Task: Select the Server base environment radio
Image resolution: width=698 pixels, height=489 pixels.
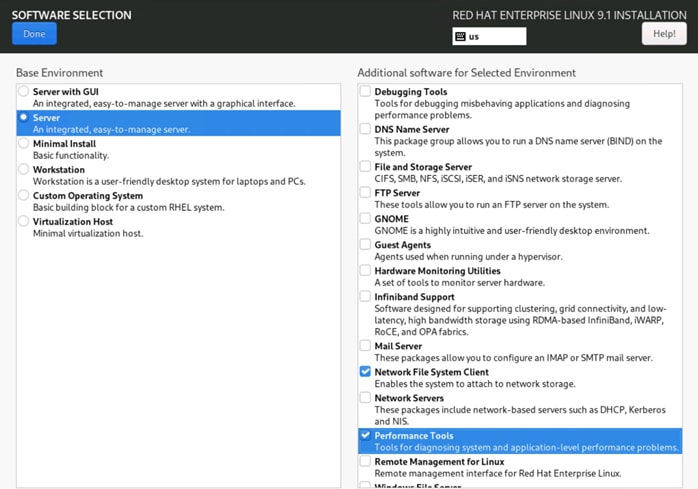Action: click(24, 117)
